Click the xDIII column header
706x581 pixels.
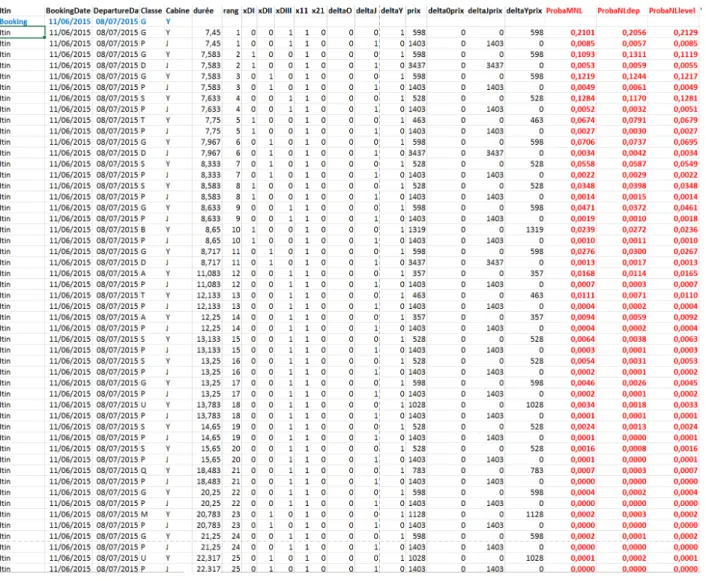[284, 10]
